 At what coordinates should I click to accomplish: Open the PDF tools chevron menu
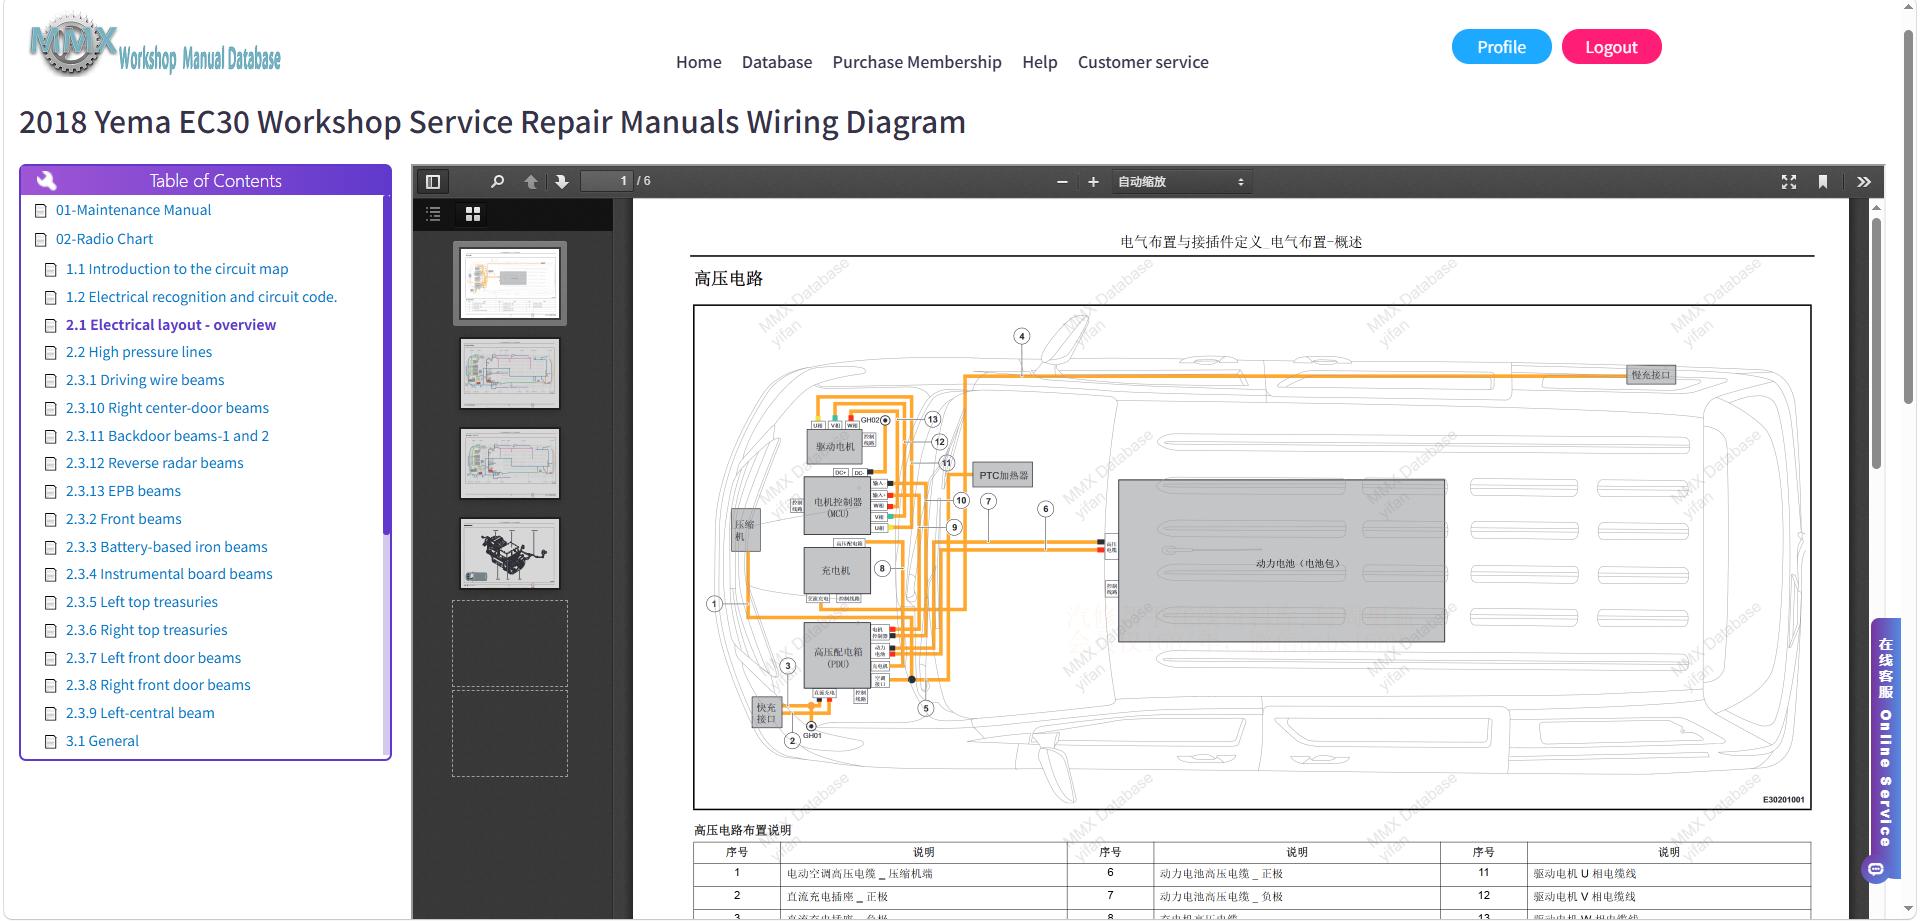point(1864,181)
